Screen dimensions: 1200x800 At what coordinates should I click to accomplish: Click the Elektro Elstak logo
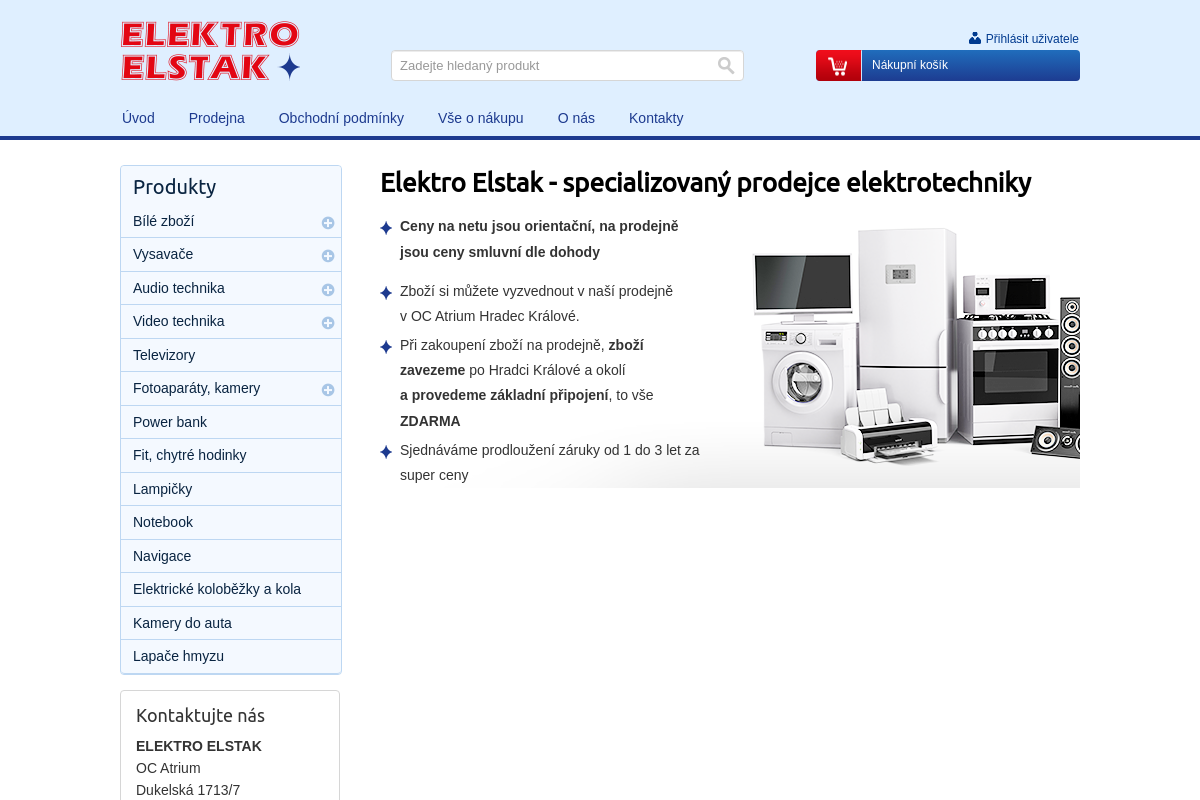coord(210,50)
